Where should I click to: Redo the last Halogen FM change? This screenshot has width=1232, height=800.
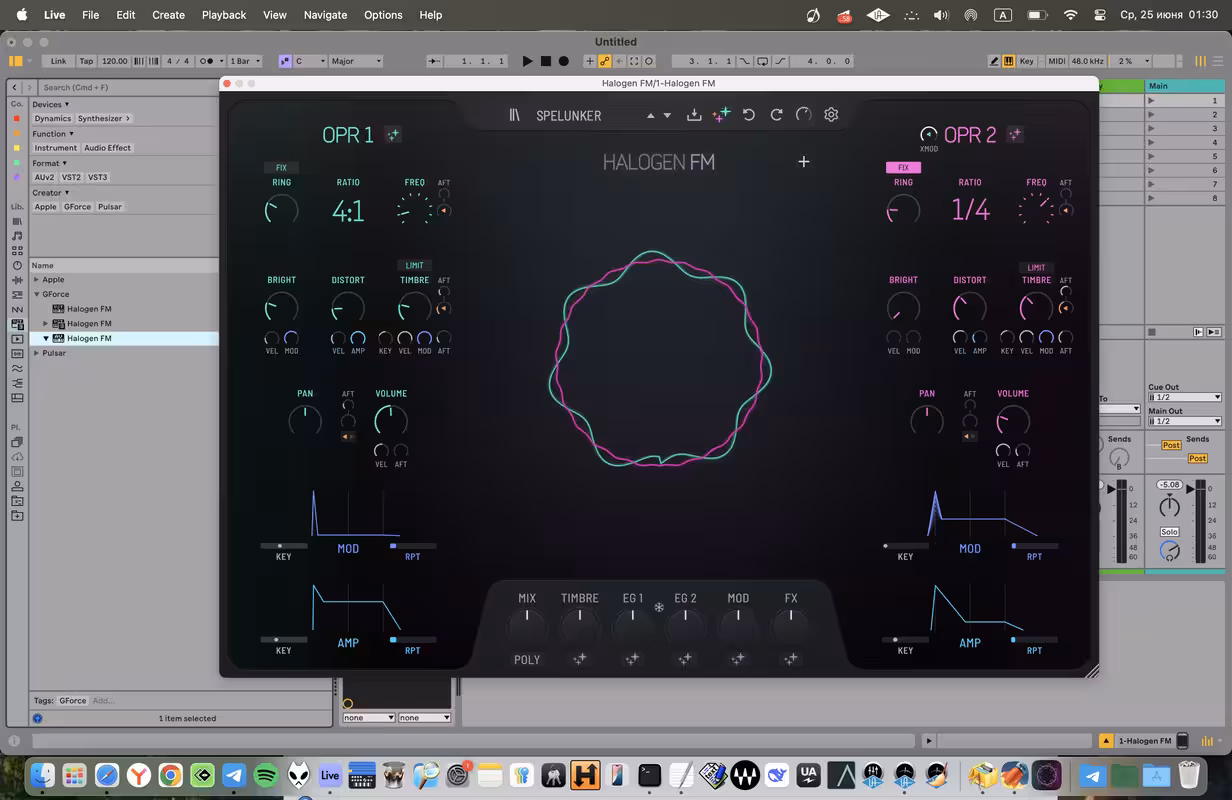tap(776, 115)
